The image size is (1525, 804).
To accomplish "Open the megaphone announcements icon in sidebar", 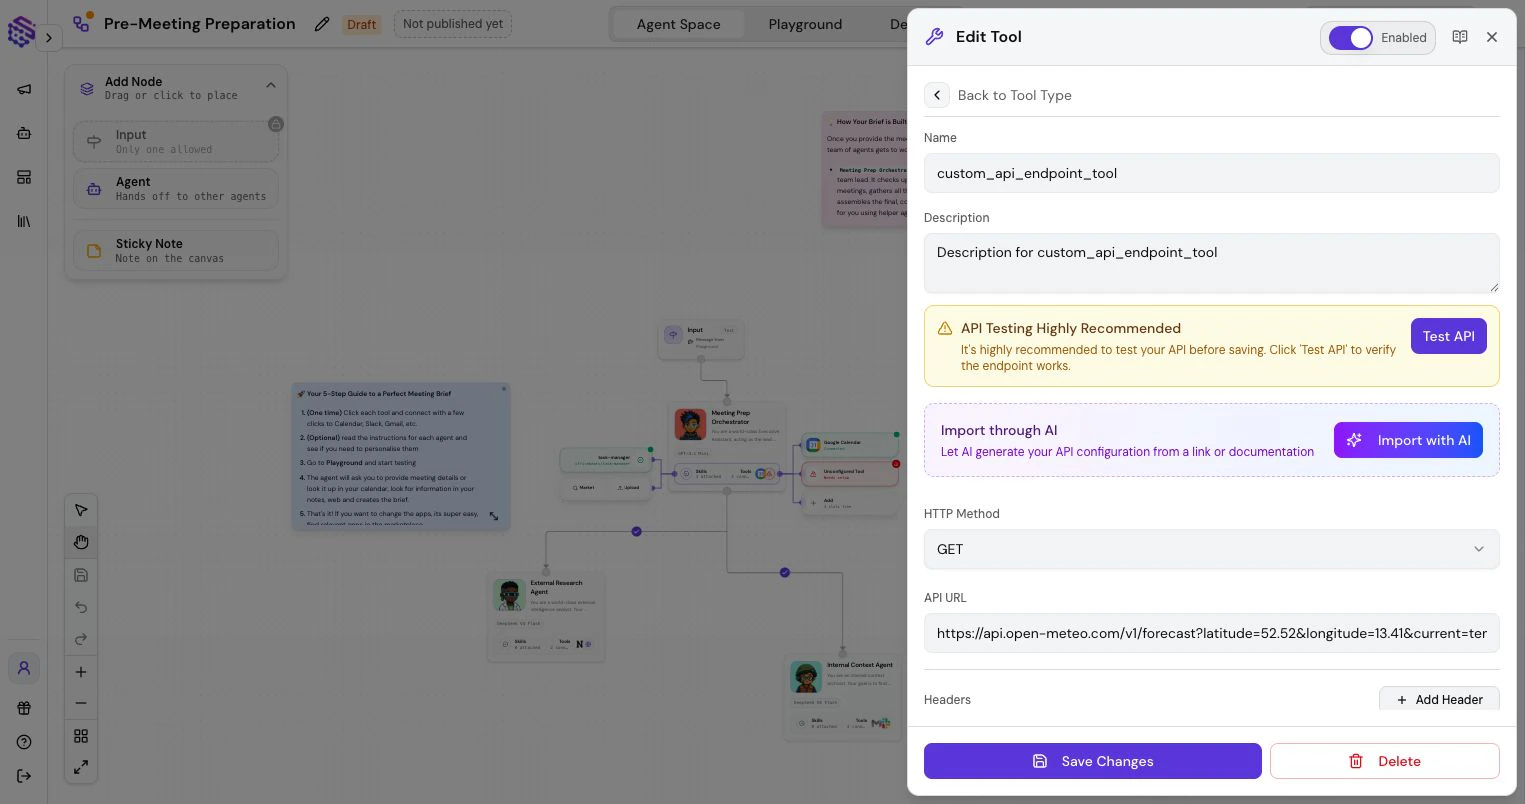I will pyautogui.click(x=24, y=89).
